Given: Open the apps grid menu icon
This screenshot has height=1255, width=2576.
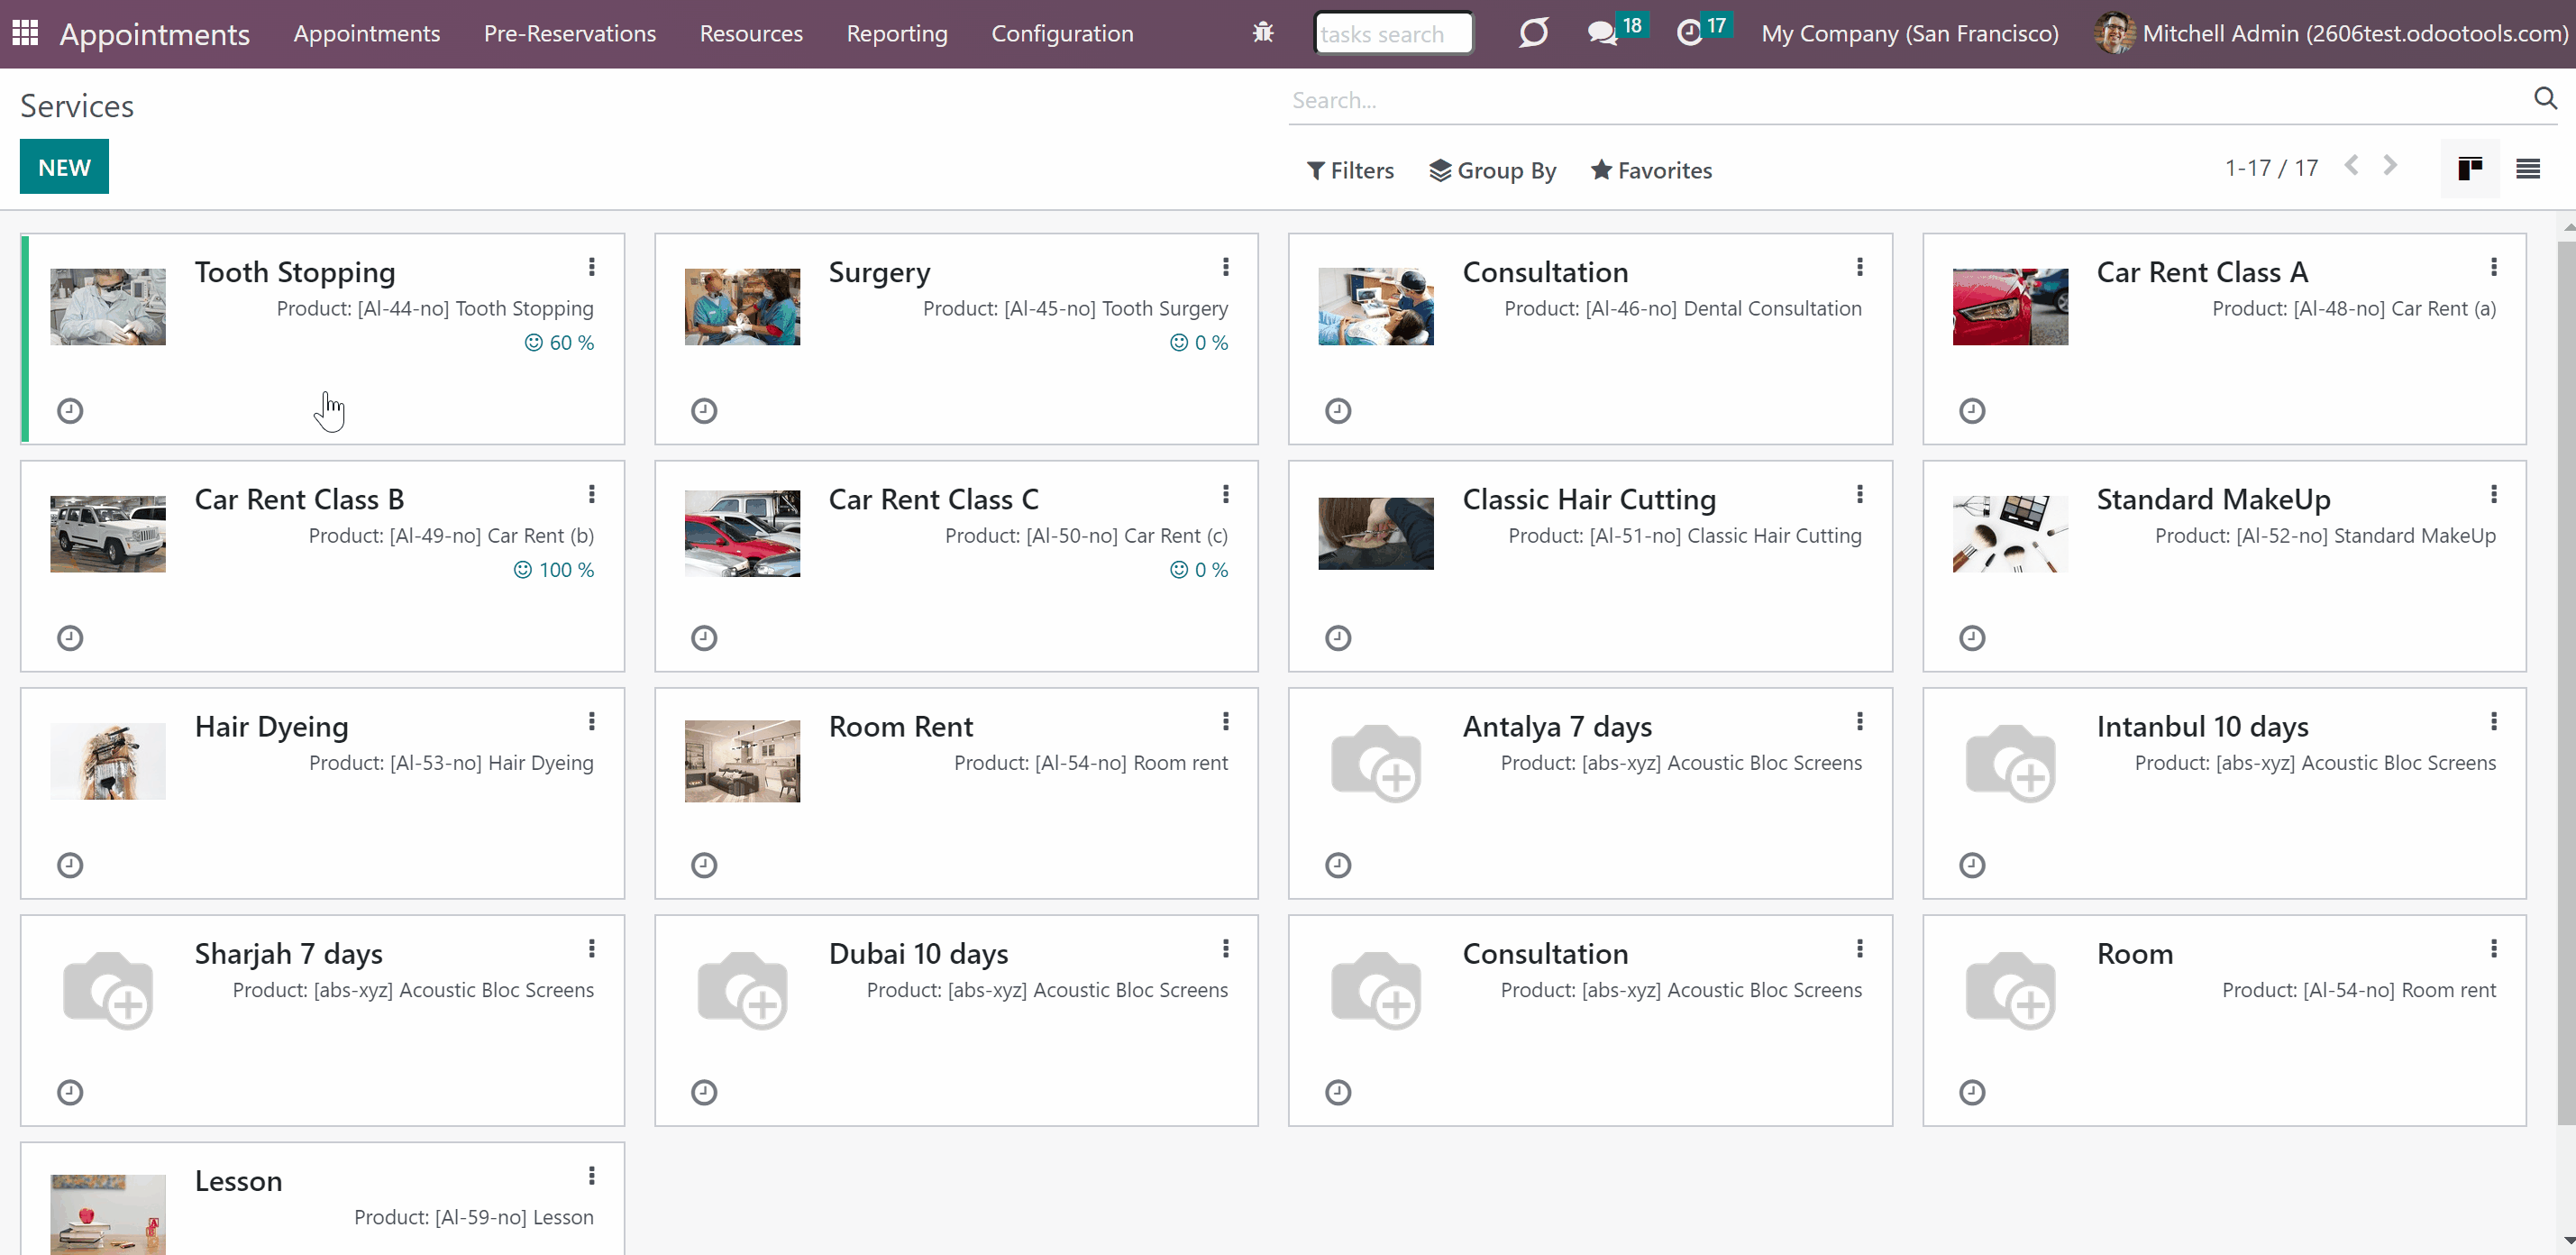Looking at the screenshot, I should pos(25,33).
